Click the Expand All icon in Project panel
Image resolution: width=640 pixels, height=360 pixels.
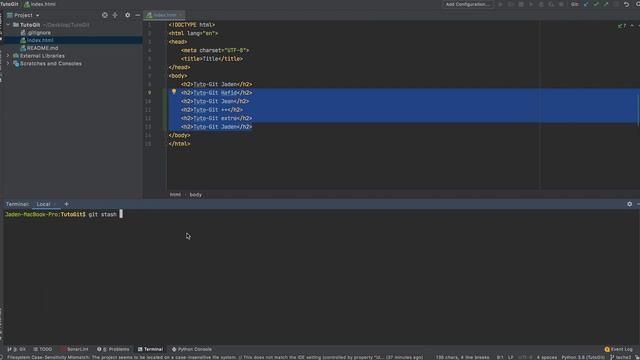pyautogui.click(x=115, y=15)
